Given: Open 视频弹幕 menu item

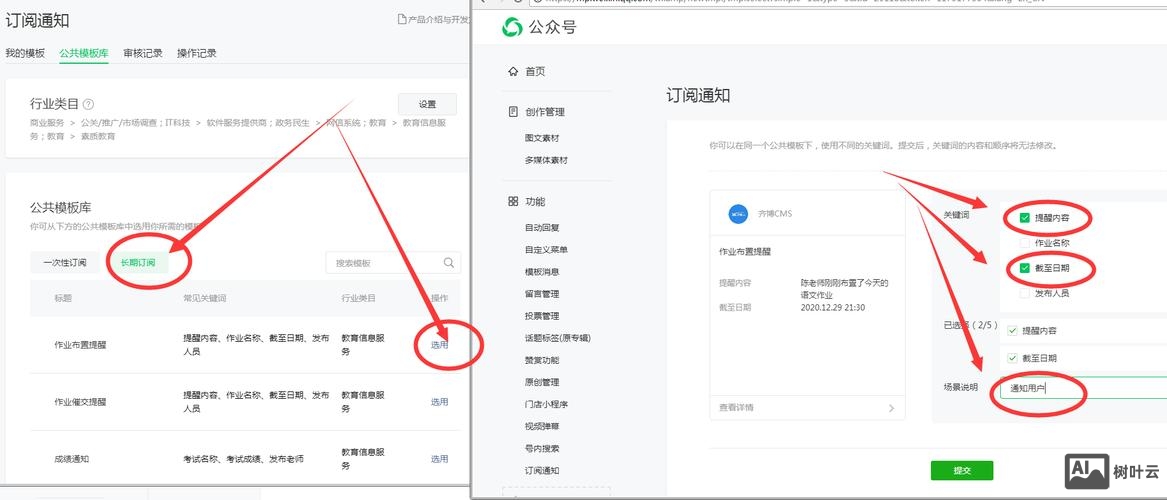Looking at the screenshot, I should (542, 426).
